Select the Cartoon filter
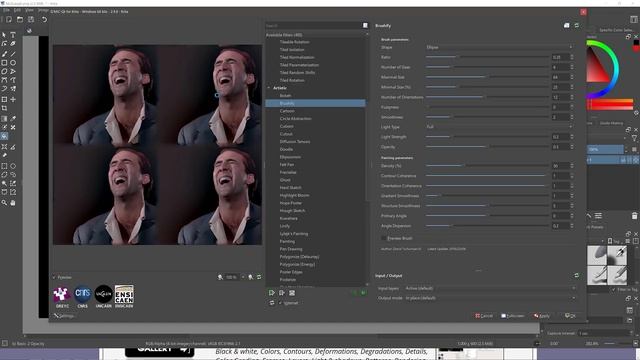The width and height of the screenshot is (640, 360). click(287, 111)
